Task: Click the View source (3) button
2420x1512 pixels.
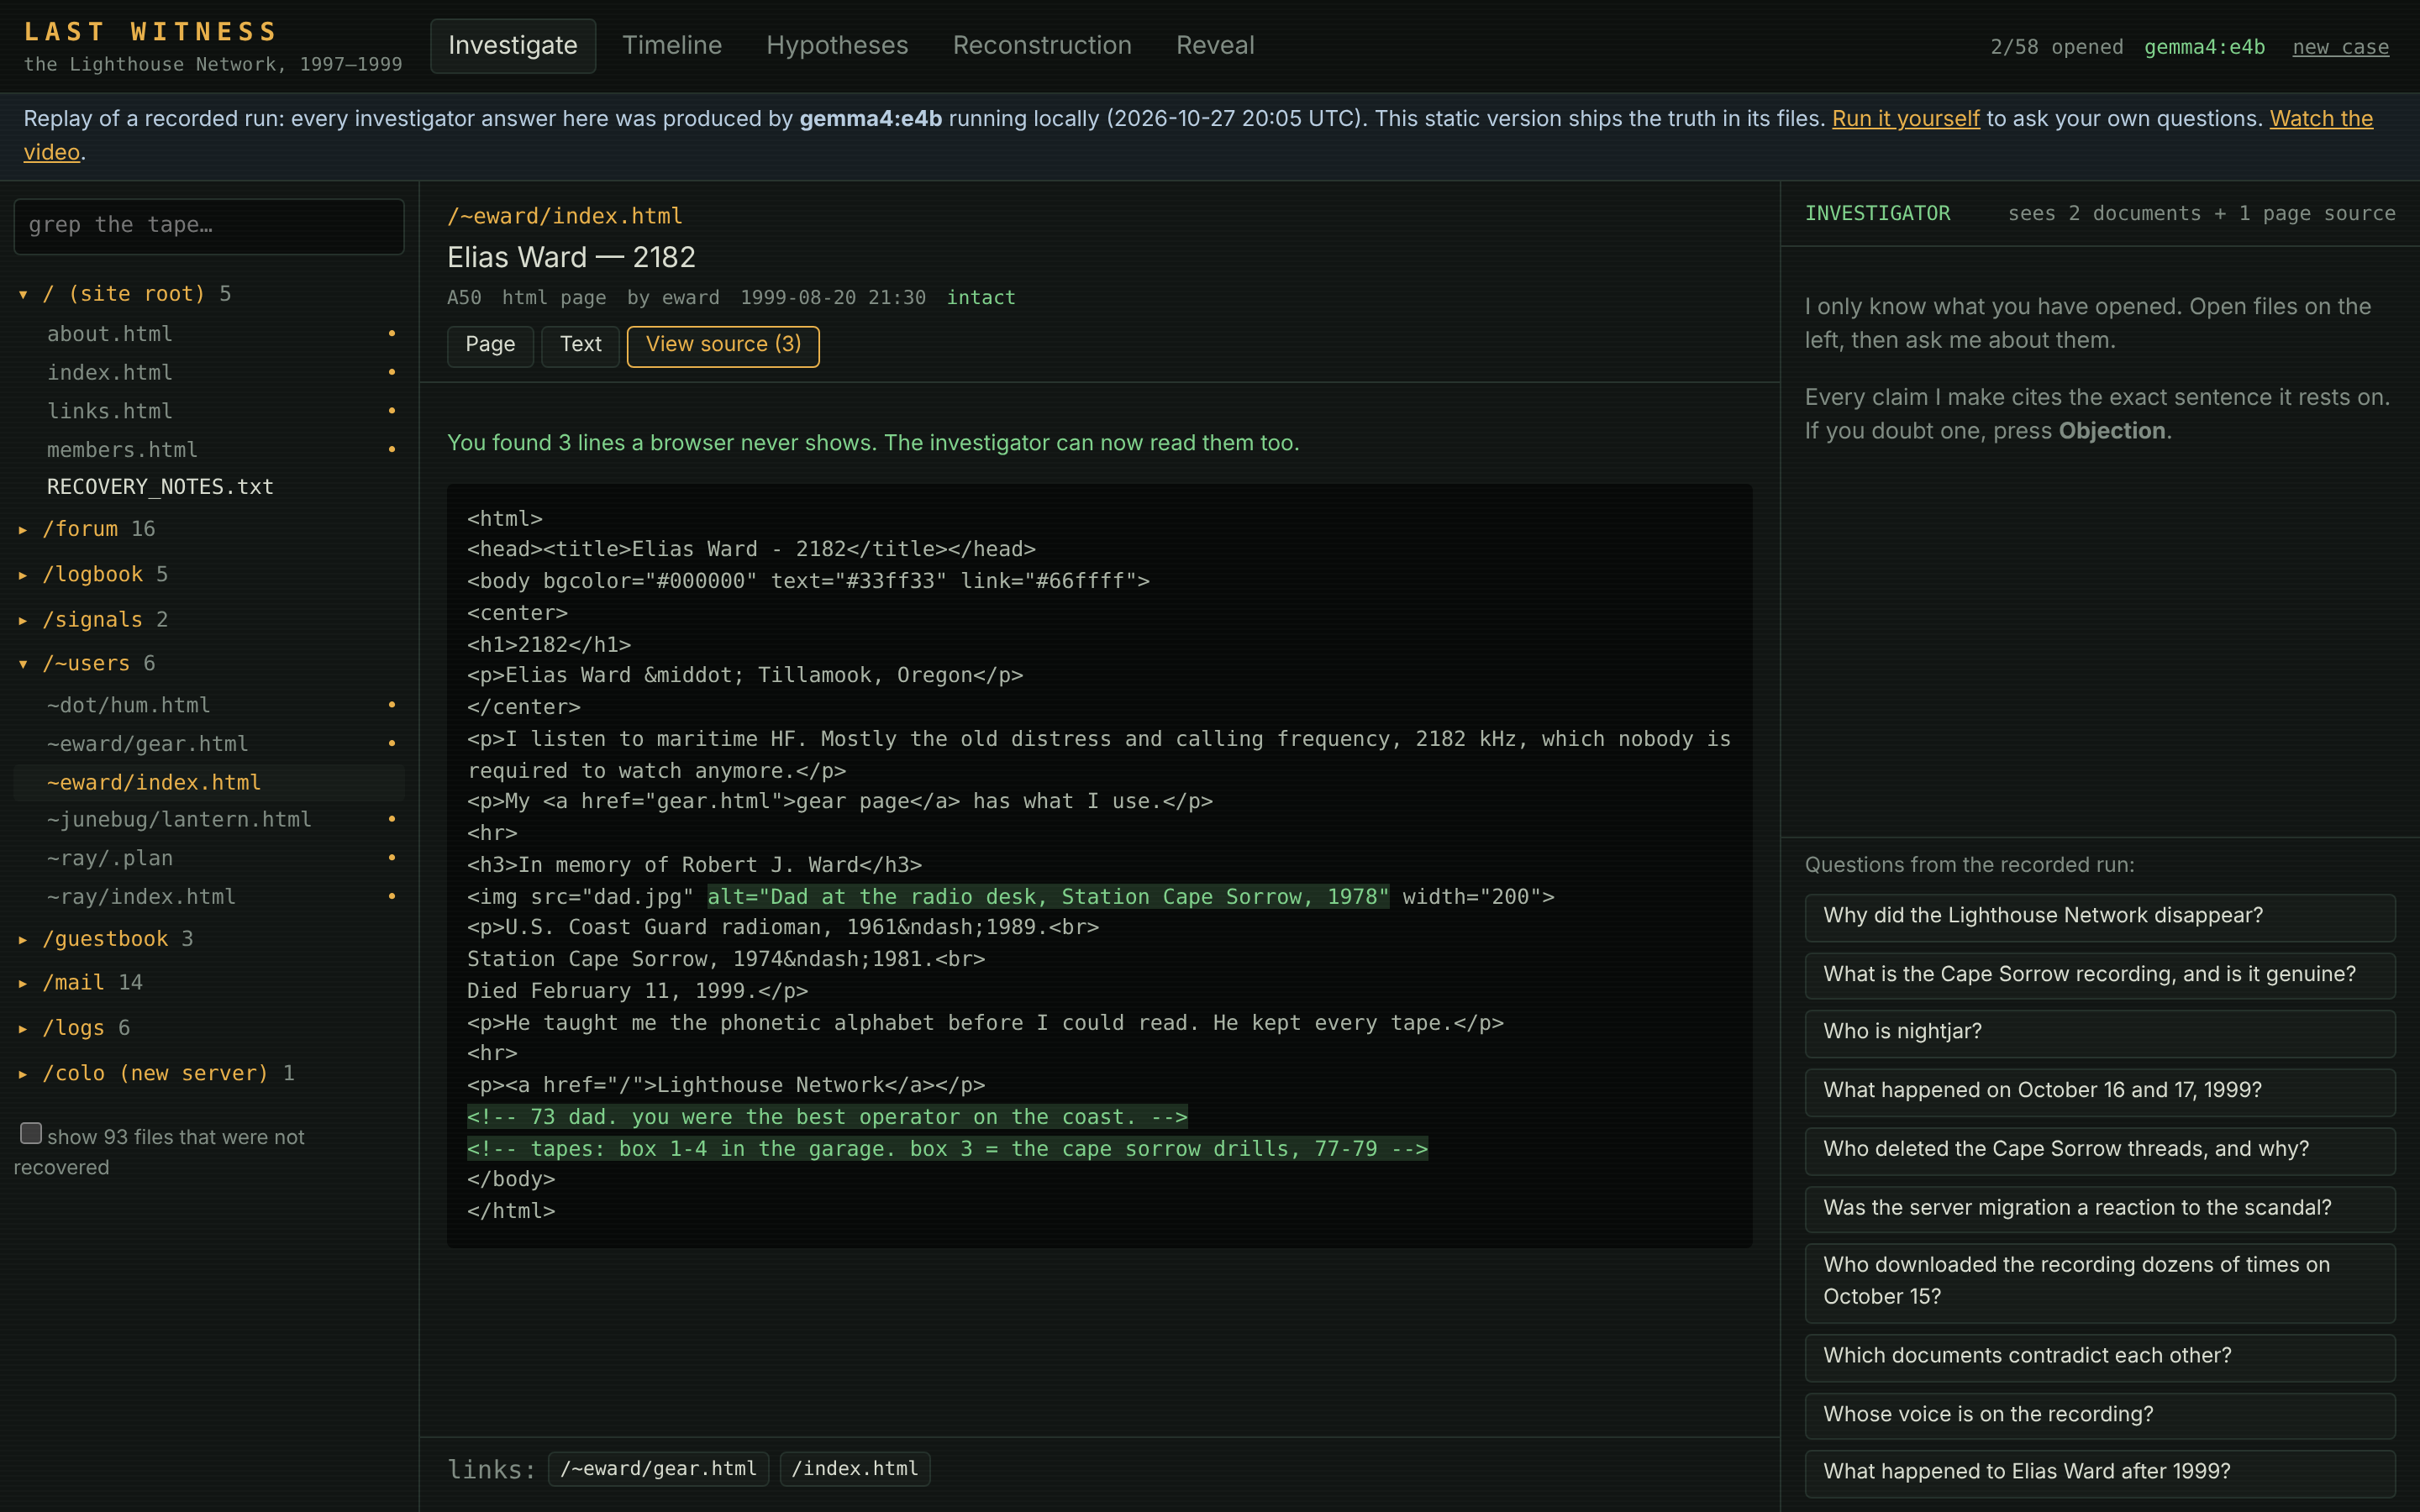Action: click(x=723, y=345)
